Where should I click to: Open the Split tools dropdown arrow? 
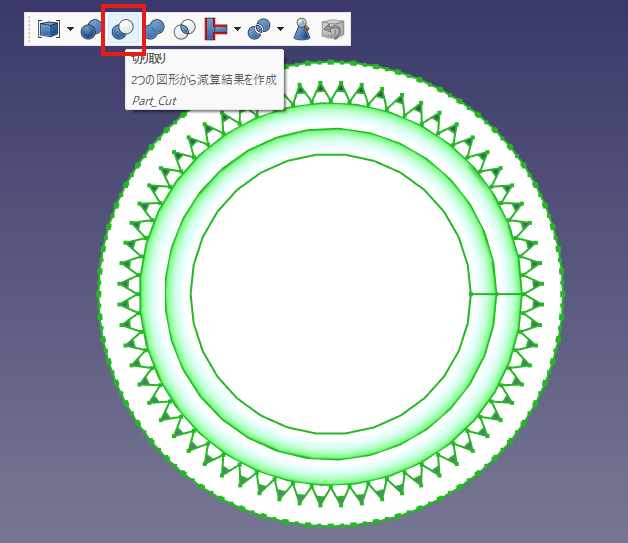[280, 29]
